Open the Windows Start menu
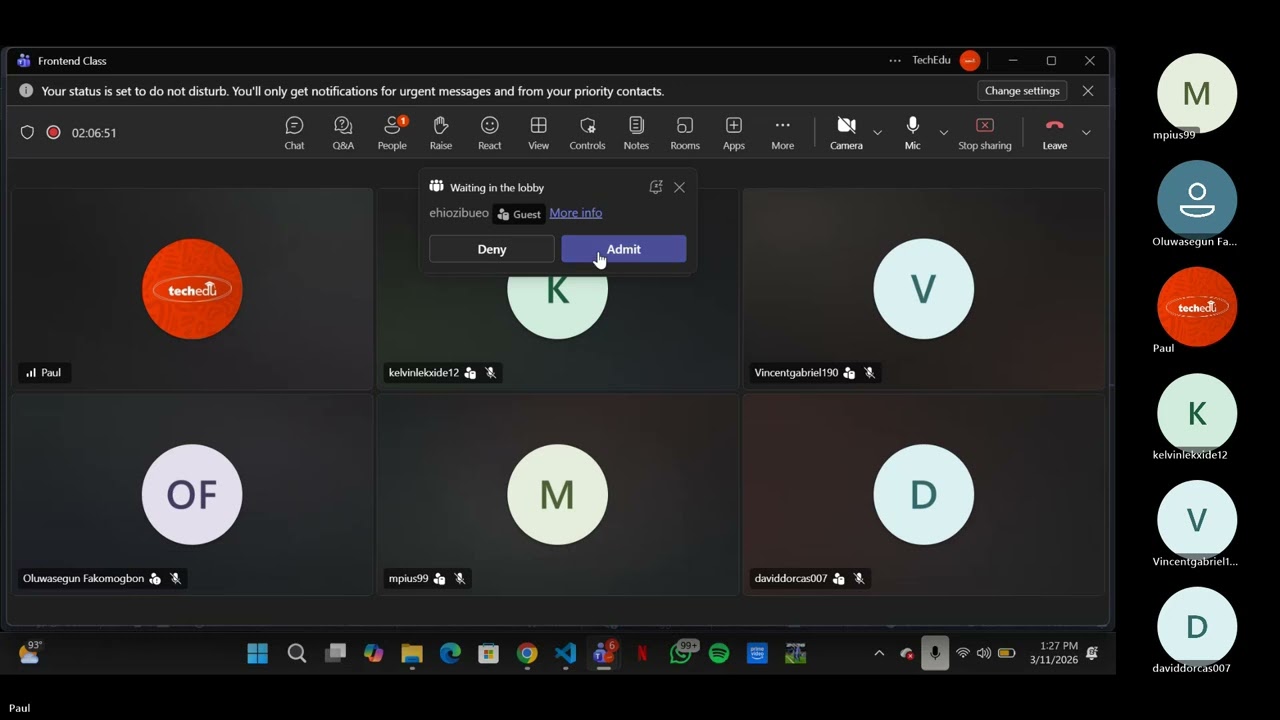The width and height of the screenshot is (1280, 720). pos(257,654)
